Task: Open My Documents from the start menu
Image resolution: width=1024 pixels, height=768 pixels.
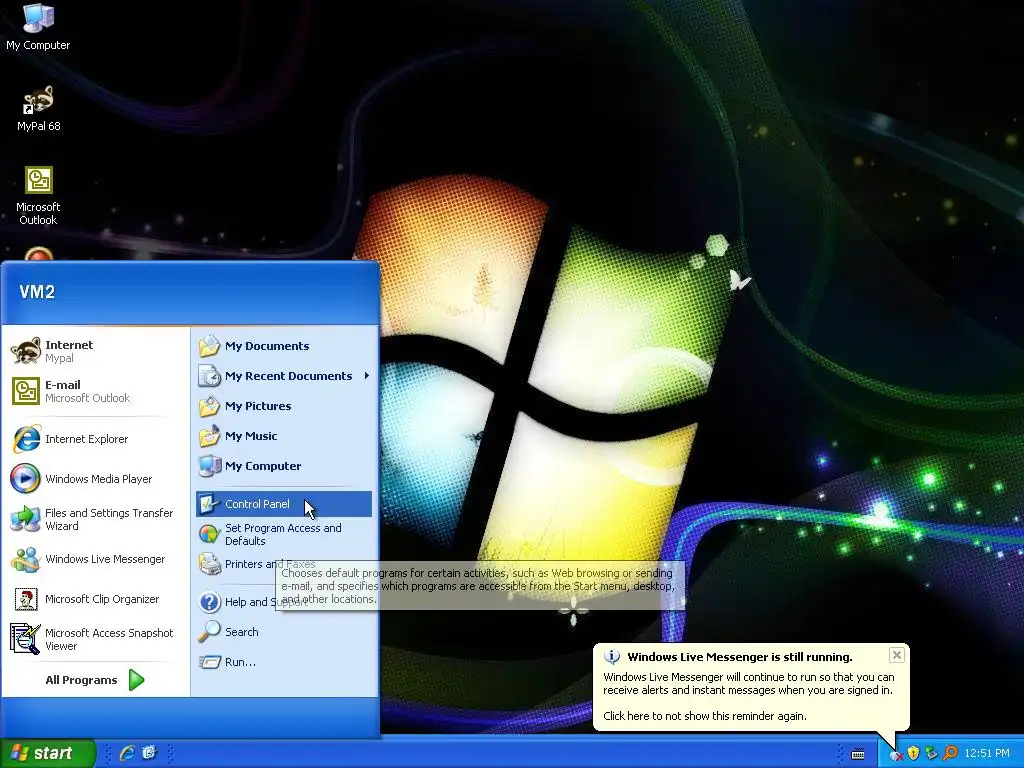Action: pyautogui.click(x=284, y=346)
